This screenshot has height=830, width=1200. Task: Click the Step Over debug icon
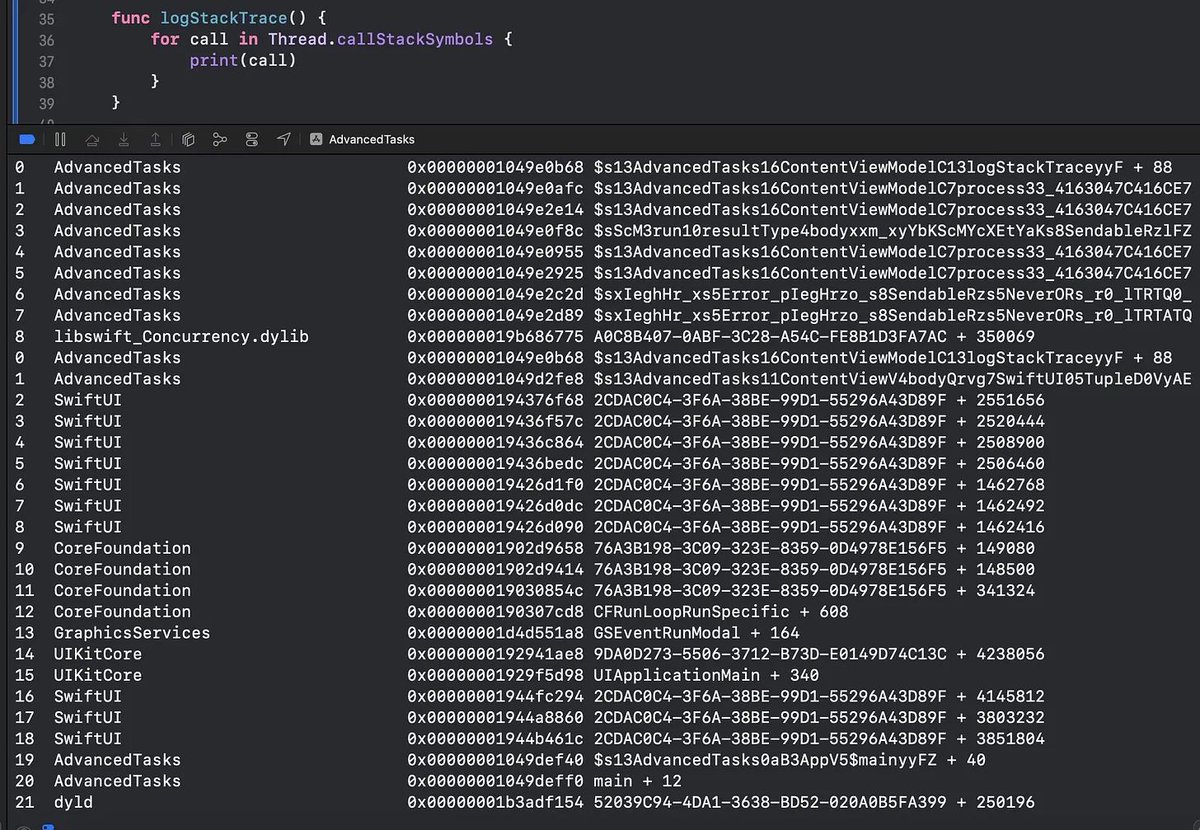coord(92,139)
